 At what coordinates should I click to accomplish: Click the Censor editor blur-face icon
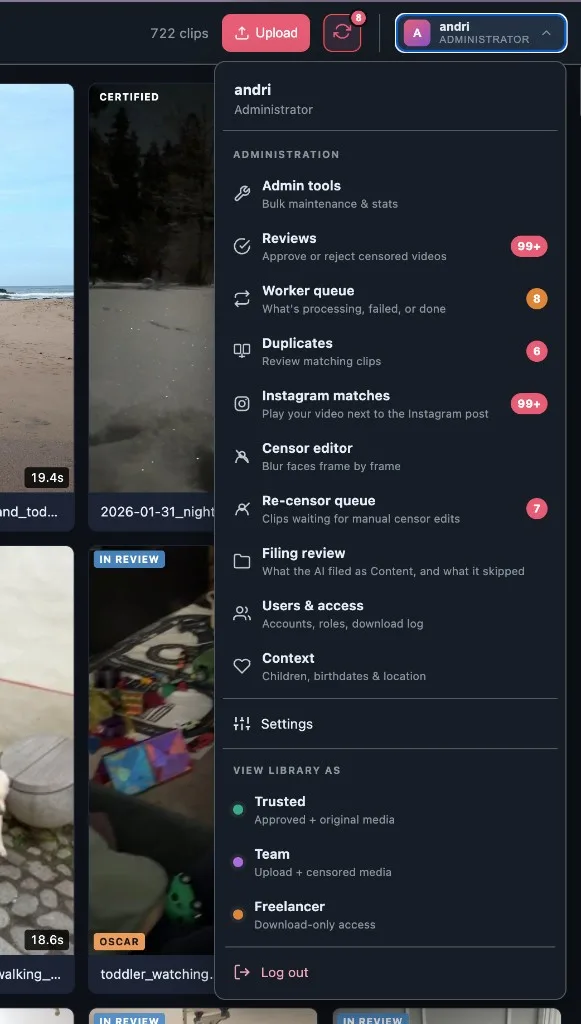[242, 456]
